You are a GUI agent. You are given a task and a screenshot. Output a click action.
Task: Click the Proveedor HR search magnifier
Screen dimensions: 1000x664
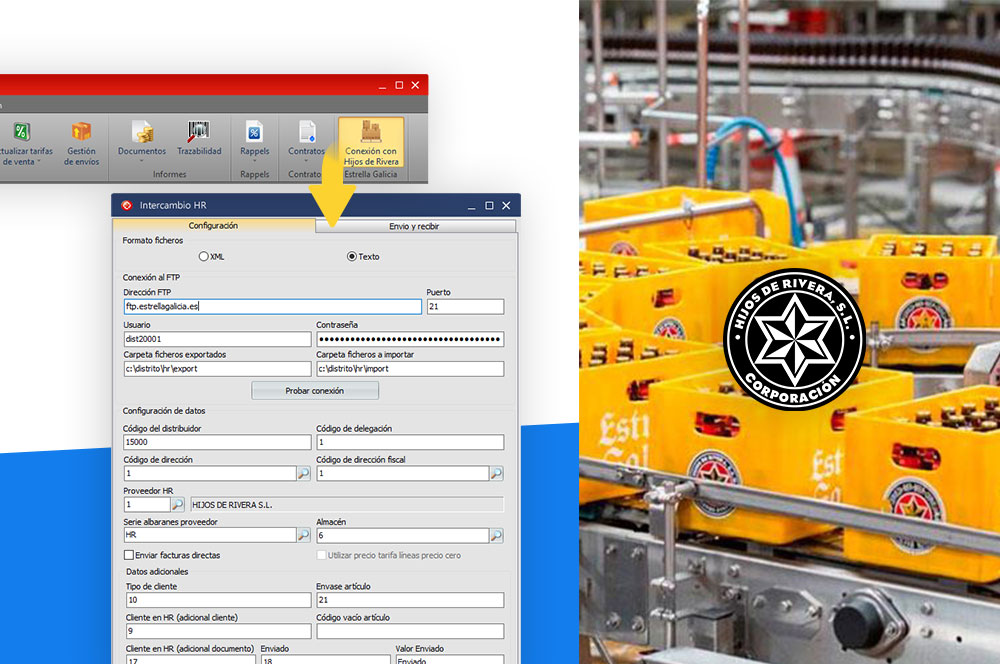tap(177, 504)
